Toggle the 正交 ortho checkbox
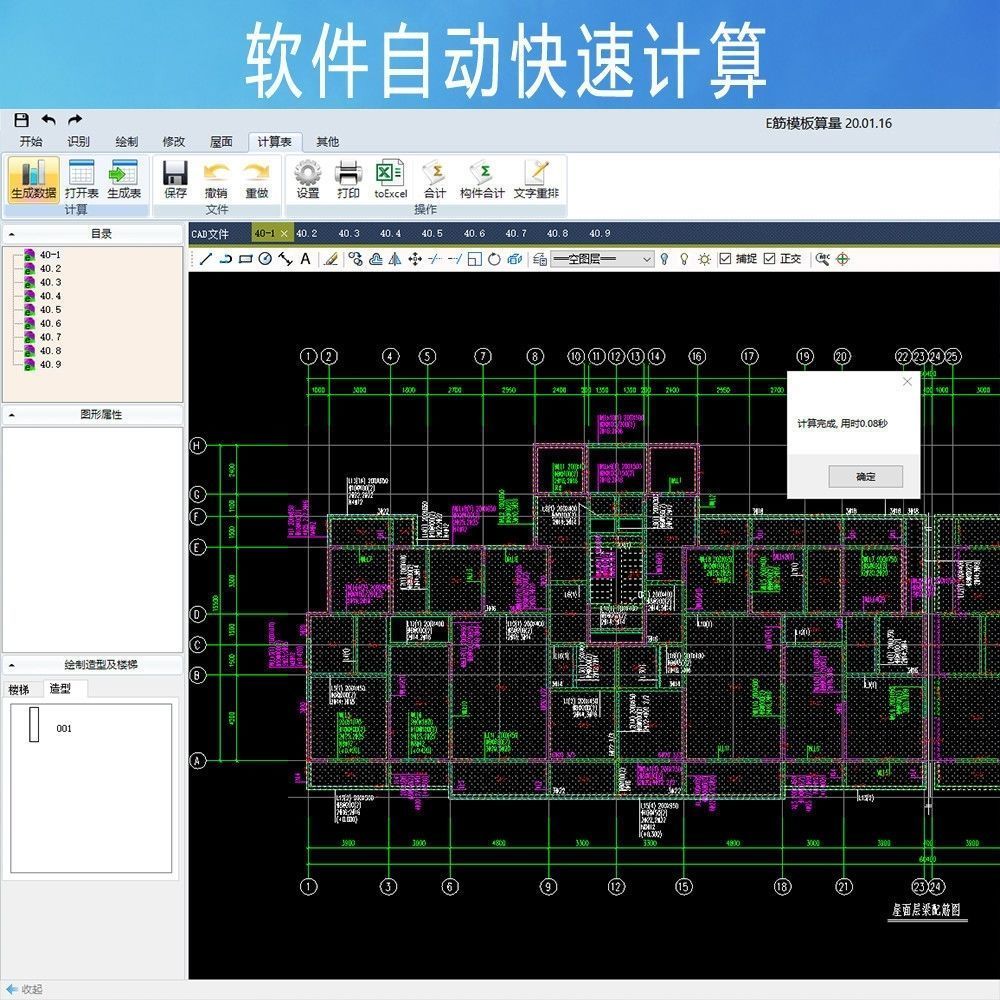Viewport: 1000px width, 1000px height. click(x=769, y=258)
